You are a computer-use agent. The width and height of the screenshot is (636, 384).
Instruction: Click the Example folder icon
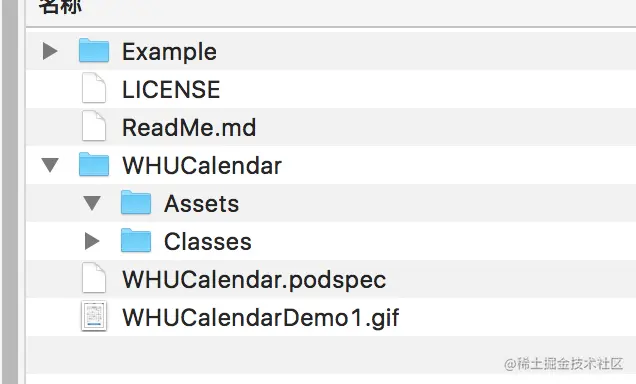click(x=94, y=50)
